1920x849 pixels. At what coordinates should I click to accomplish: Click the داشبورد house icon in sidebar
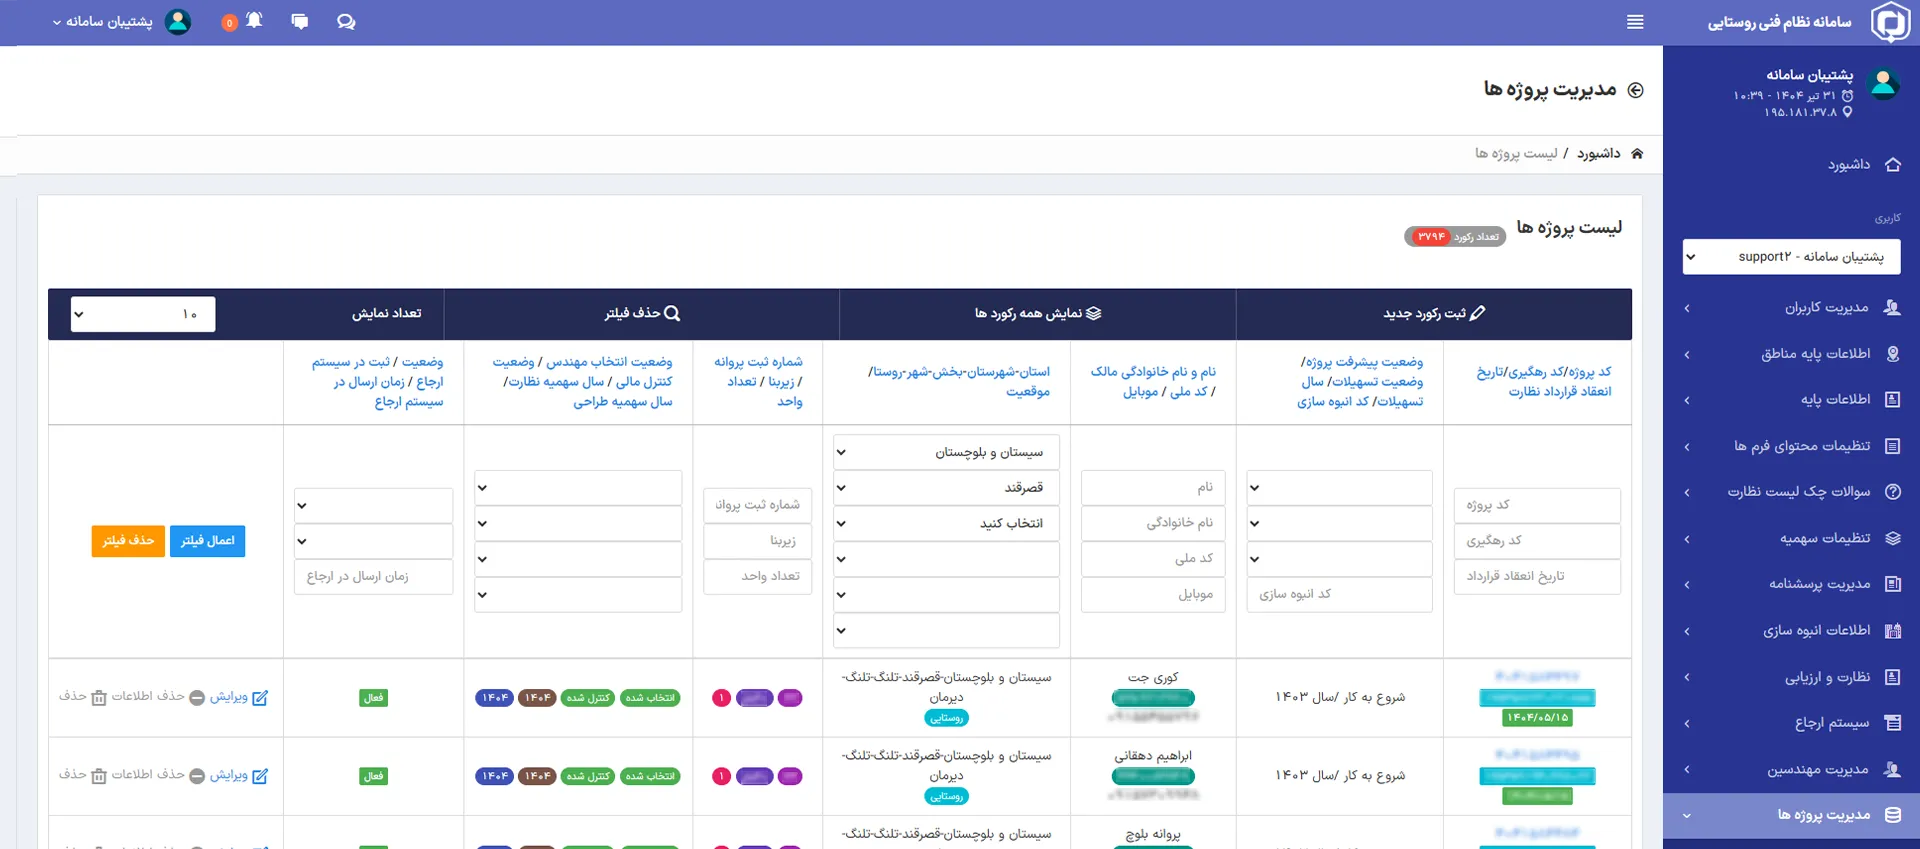tap(1893, 164)
